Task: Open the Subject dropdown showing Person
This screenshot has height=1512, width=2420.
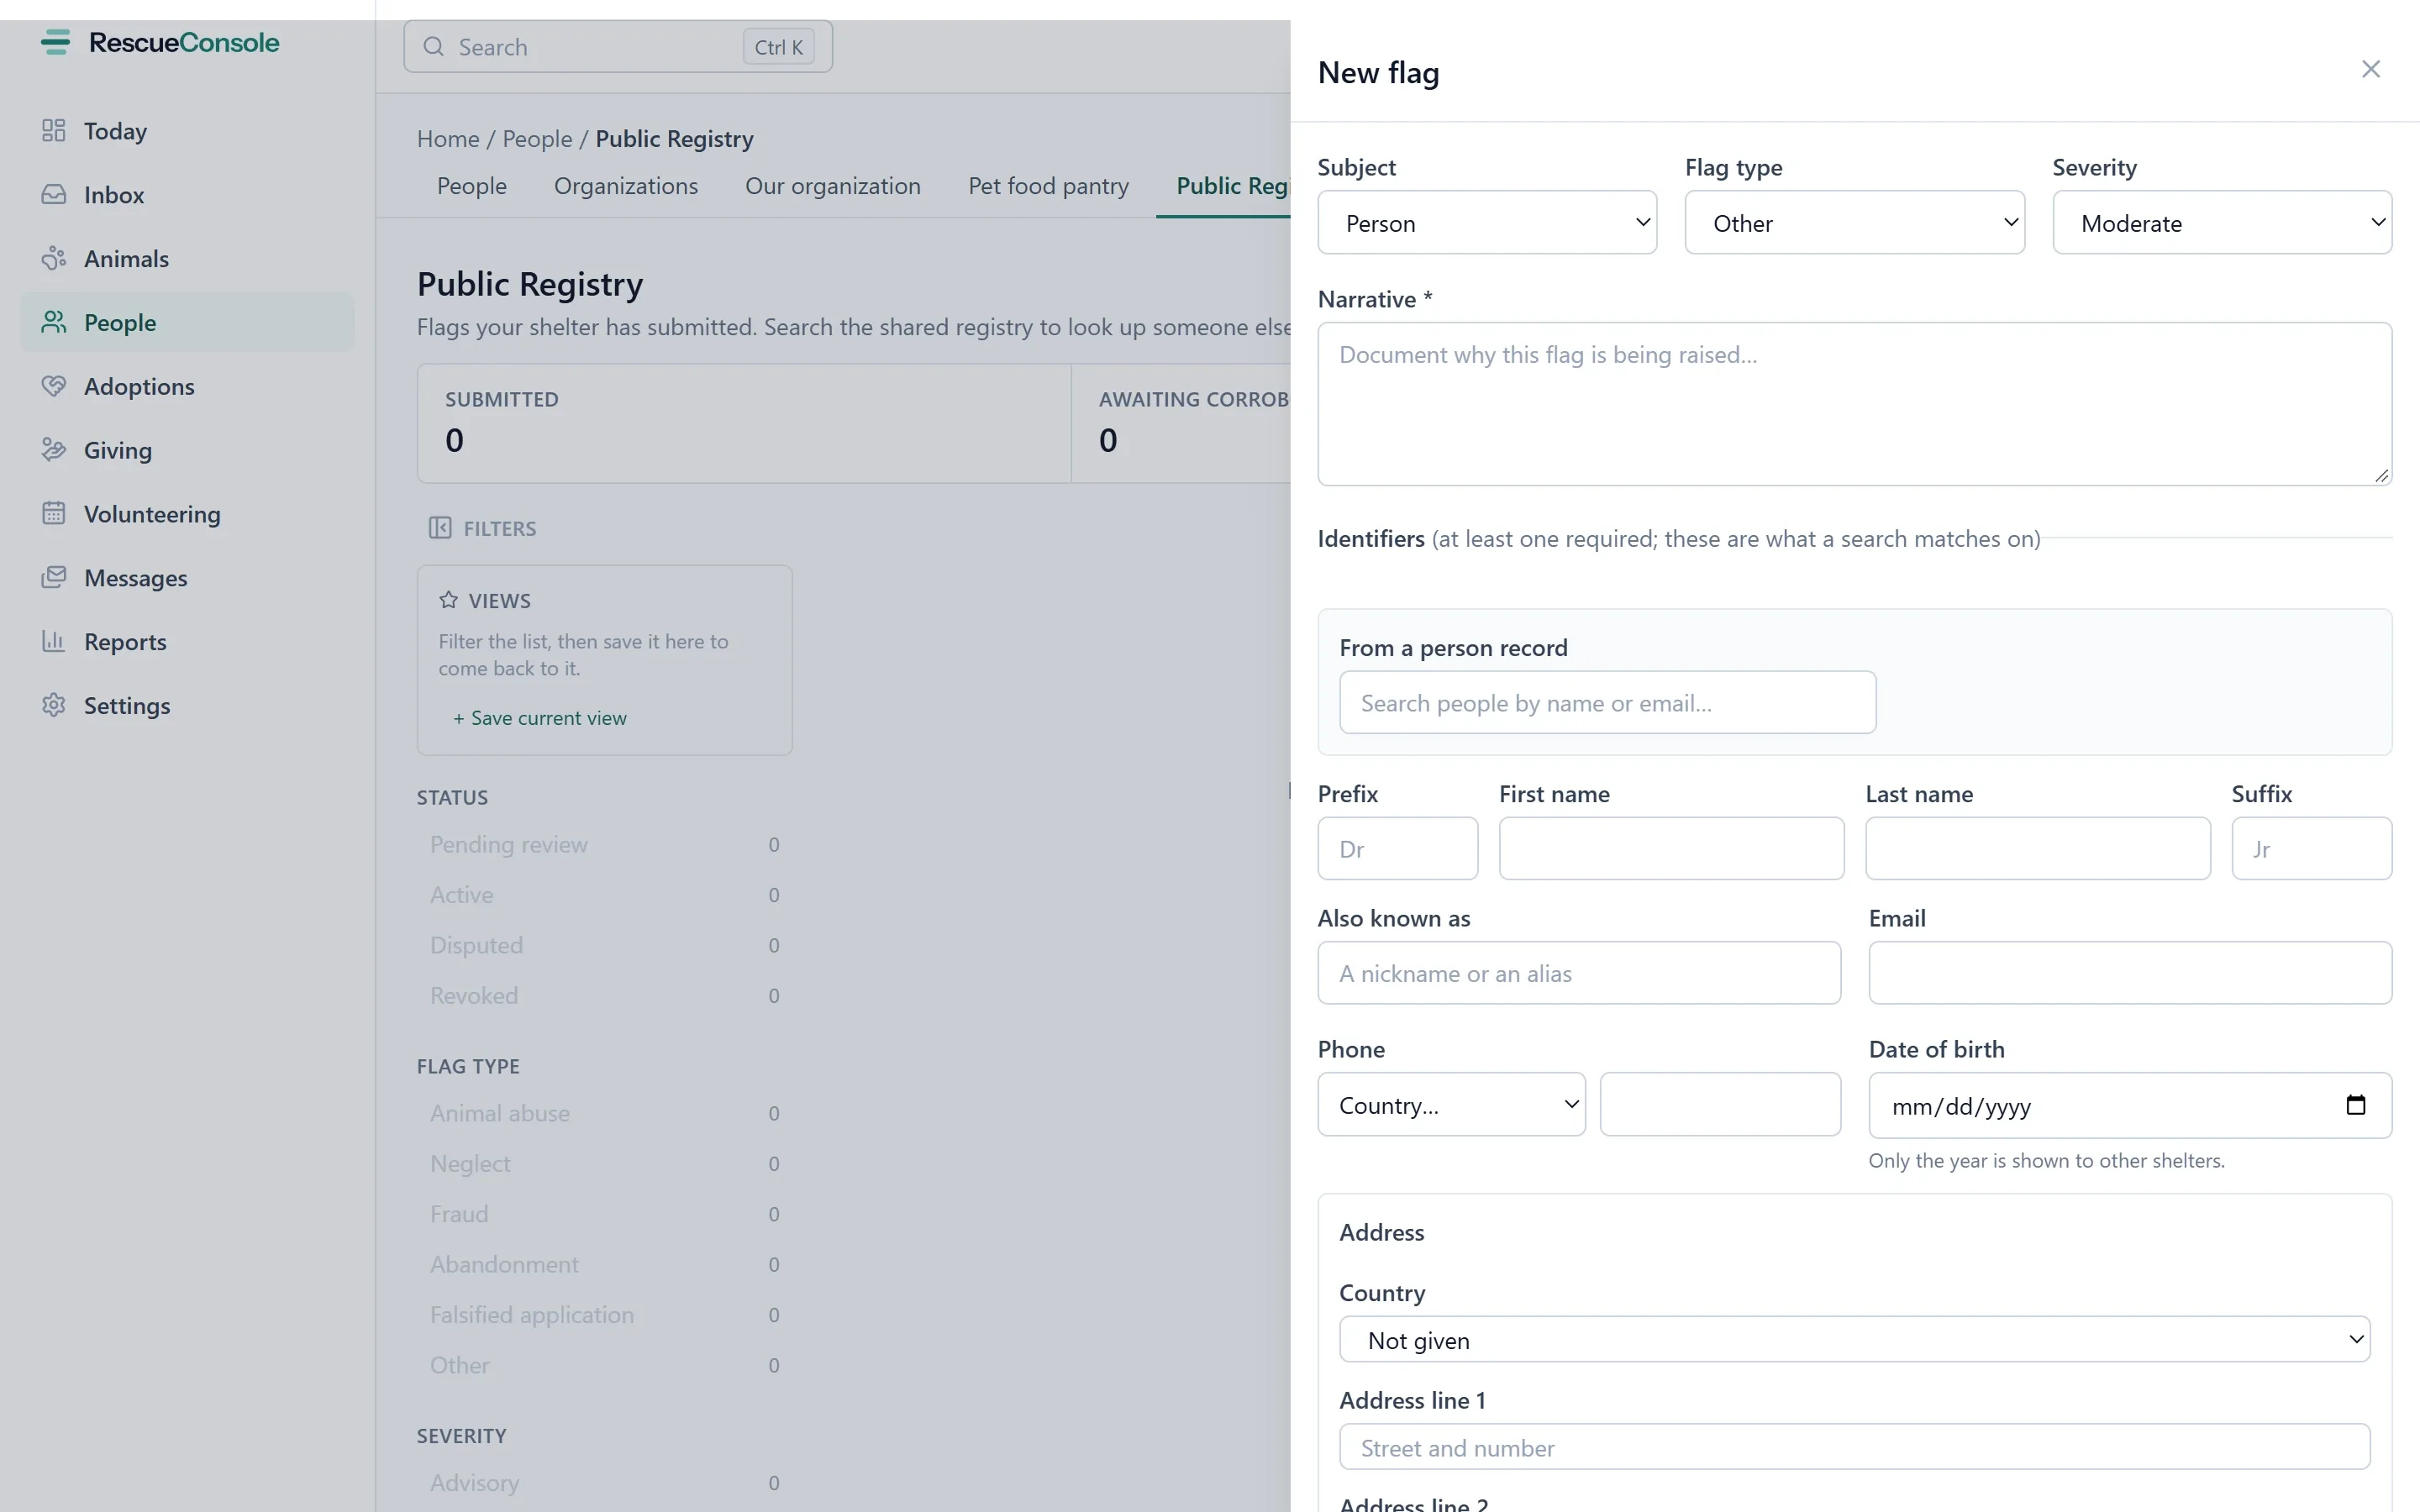Action: (x=1487, y=222)
